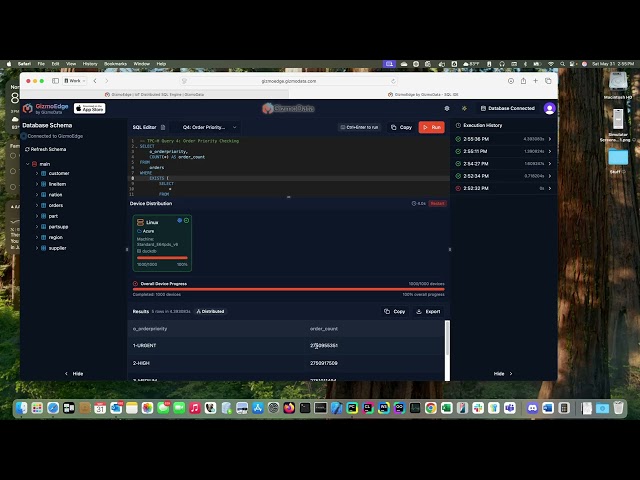Open the failed 2:52:33 PM history entry
This screenshot has width=640, height=480.
coord(504,188)
